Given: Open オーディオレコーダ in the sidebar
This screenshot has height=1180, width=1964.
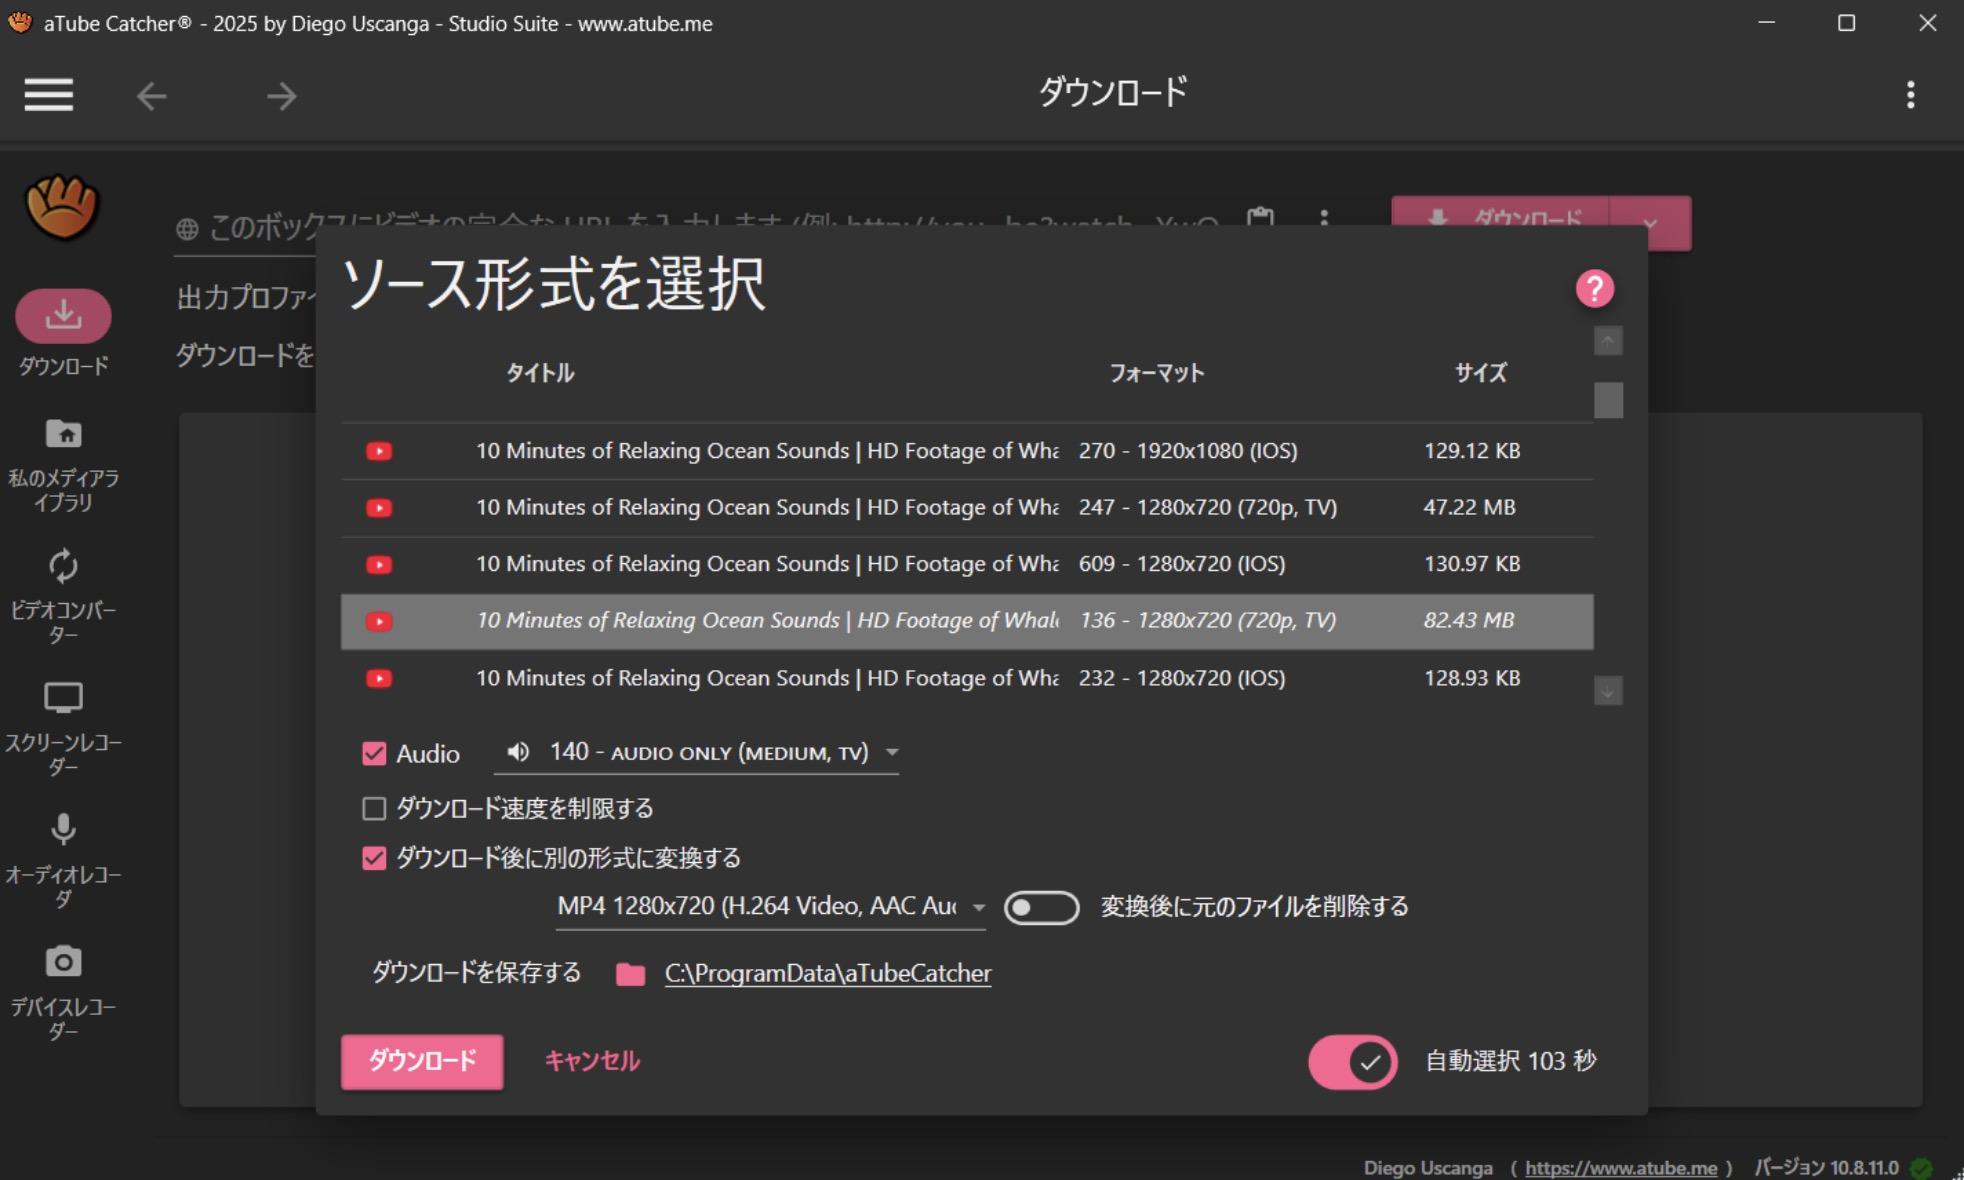Looking at the screenshot, I should tap(63, 861).
